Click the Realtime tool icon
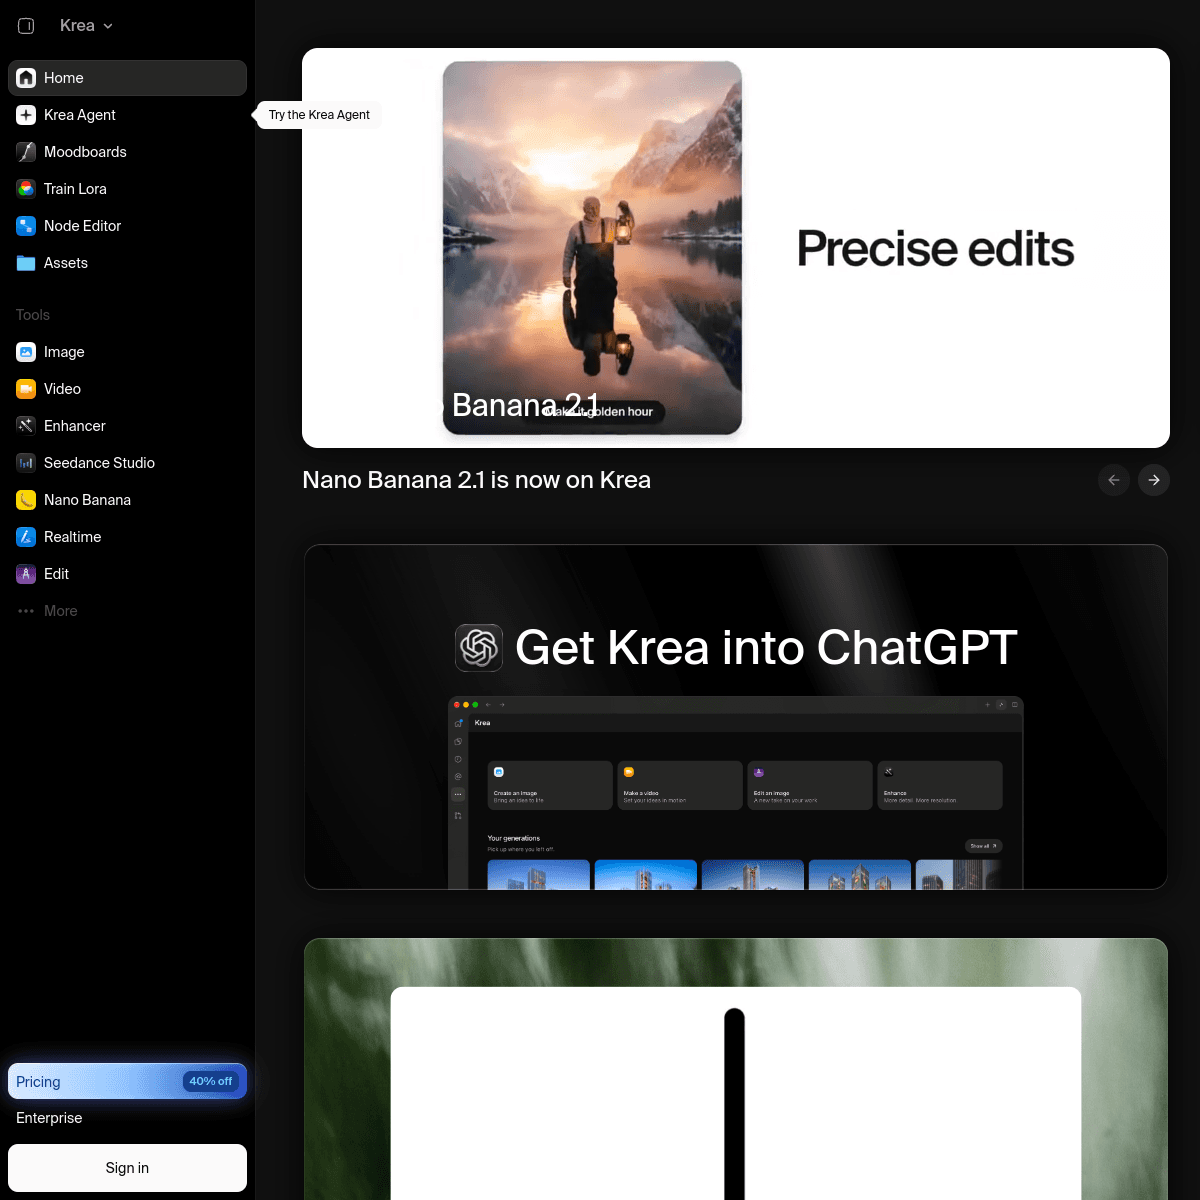Viewport: 1200px width, 1200px height. click(26, 537)
